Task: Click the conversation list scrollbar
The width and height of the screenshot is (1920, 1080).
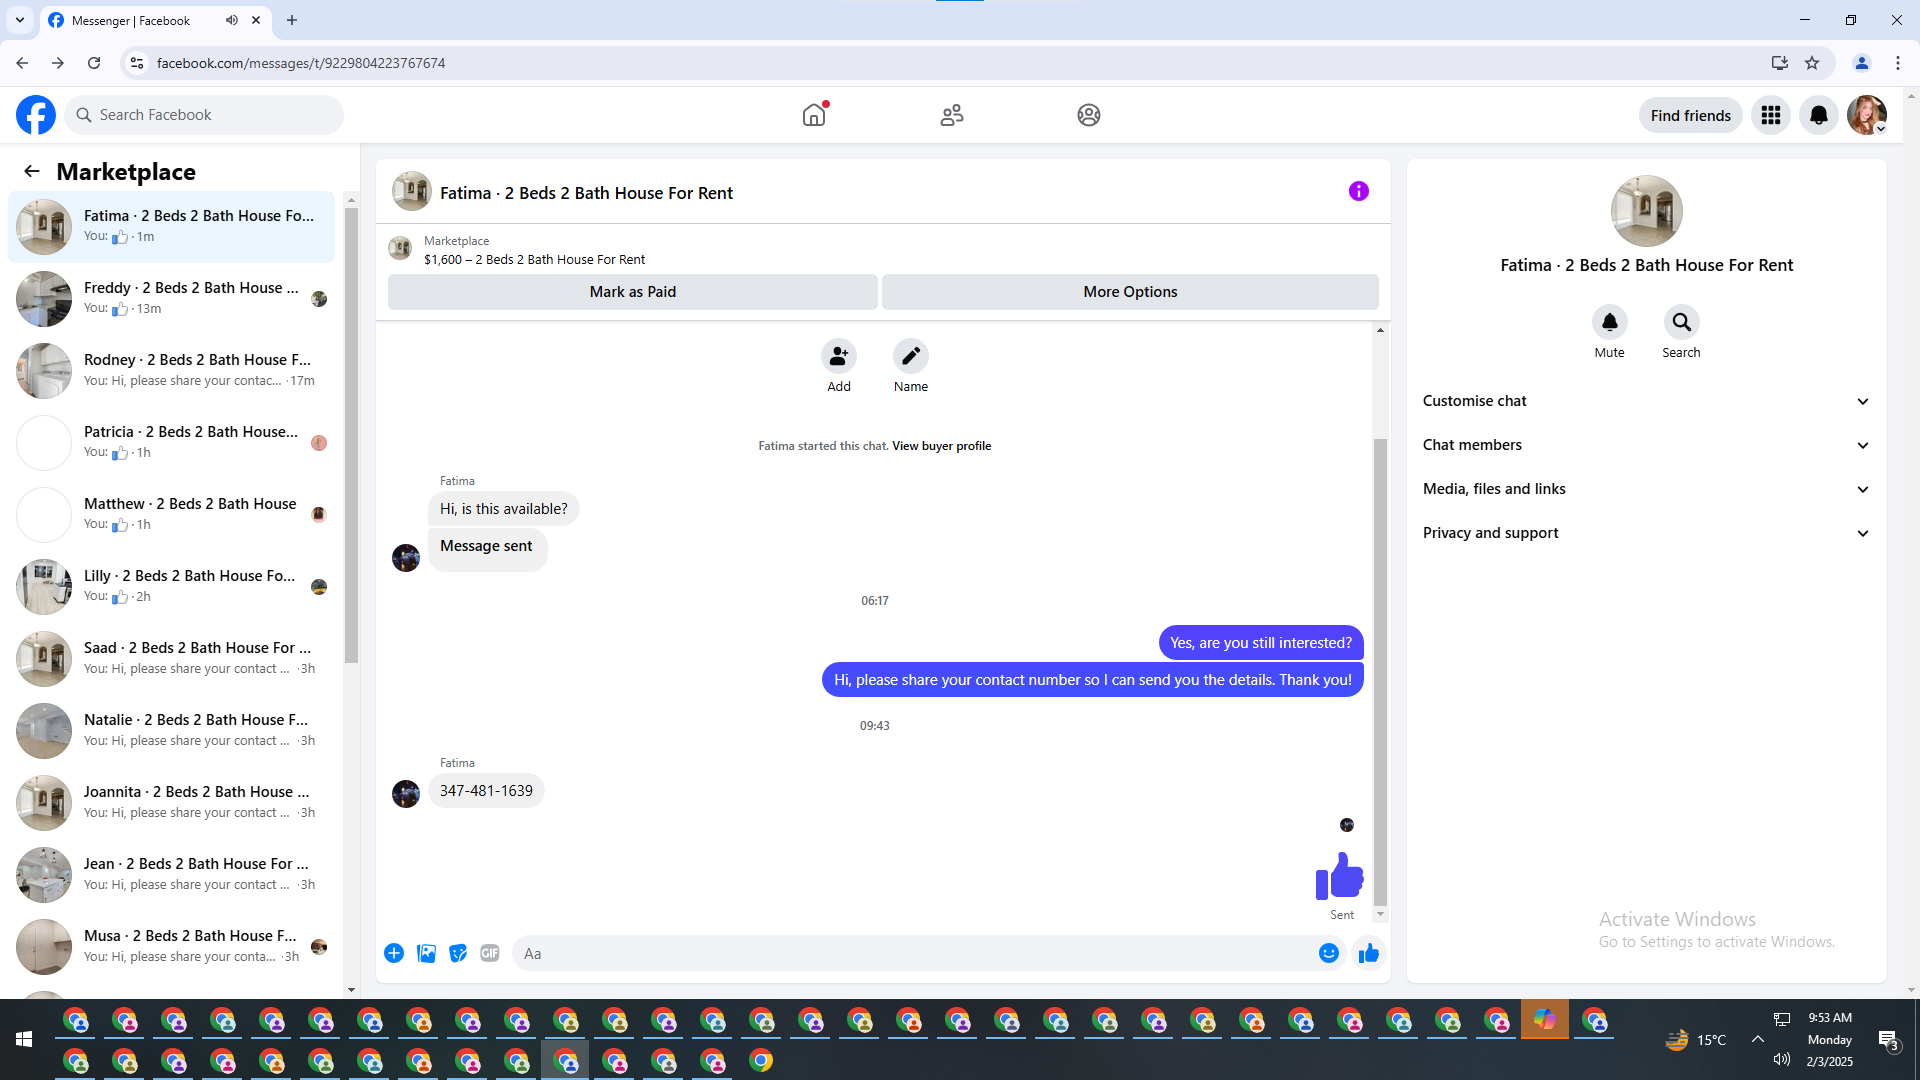Action: (x=351, y=435)
